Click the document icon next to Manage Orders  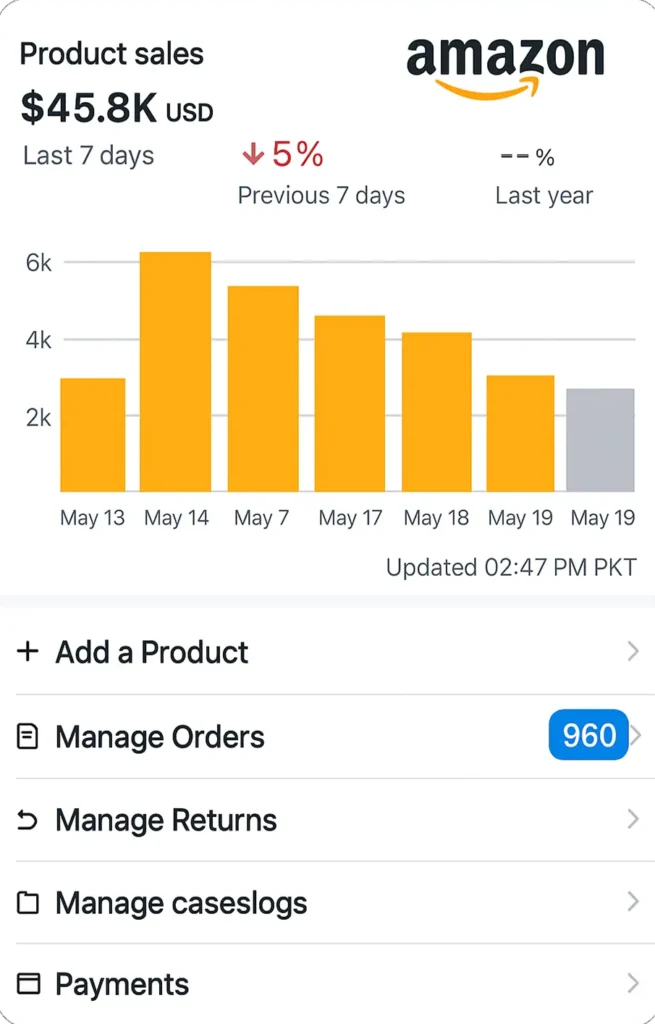tap(27, 737)
